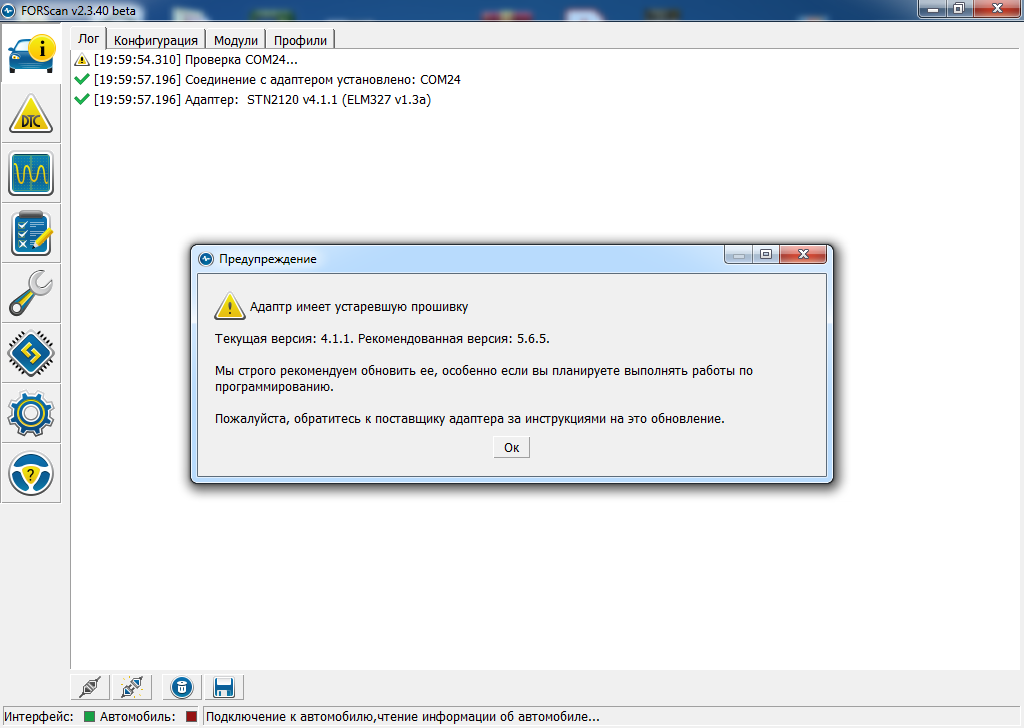The height and width of the screenshot is (728, 1024).
Task: Select the STN2120 adapter log entry
Action: point(262,99)
